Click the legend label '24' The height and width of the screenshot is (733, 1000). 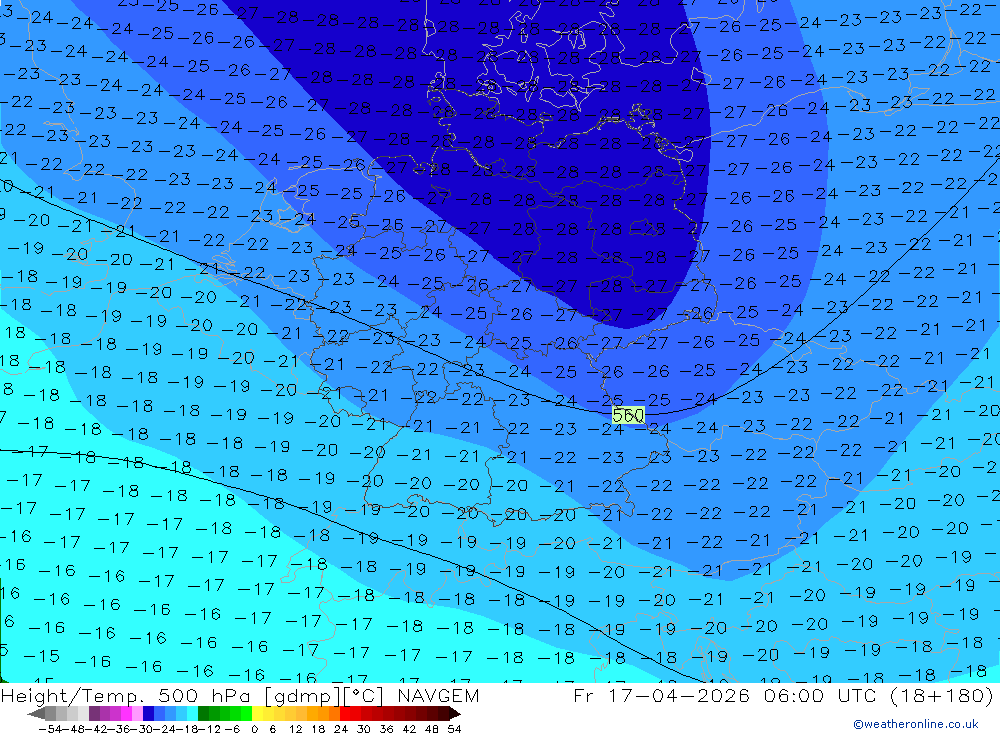pyautogui.click(x=341, y=729)
